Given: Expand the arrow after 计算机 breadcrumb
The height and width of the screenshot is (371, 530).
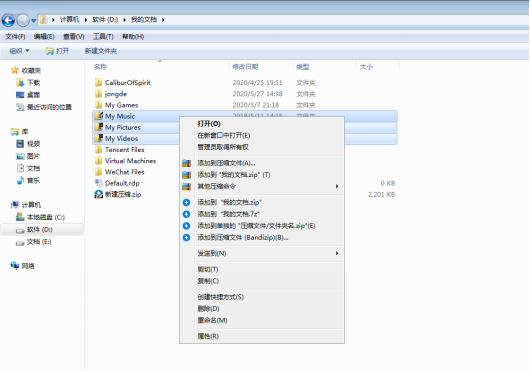Looking at the screenshot, I should tap(86, 20).
